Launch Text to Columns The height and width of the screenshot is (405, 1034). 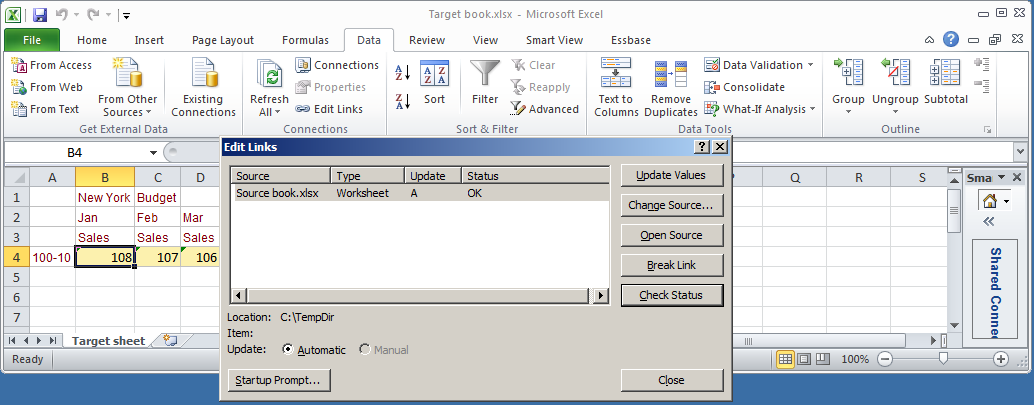tap(616, 87)
